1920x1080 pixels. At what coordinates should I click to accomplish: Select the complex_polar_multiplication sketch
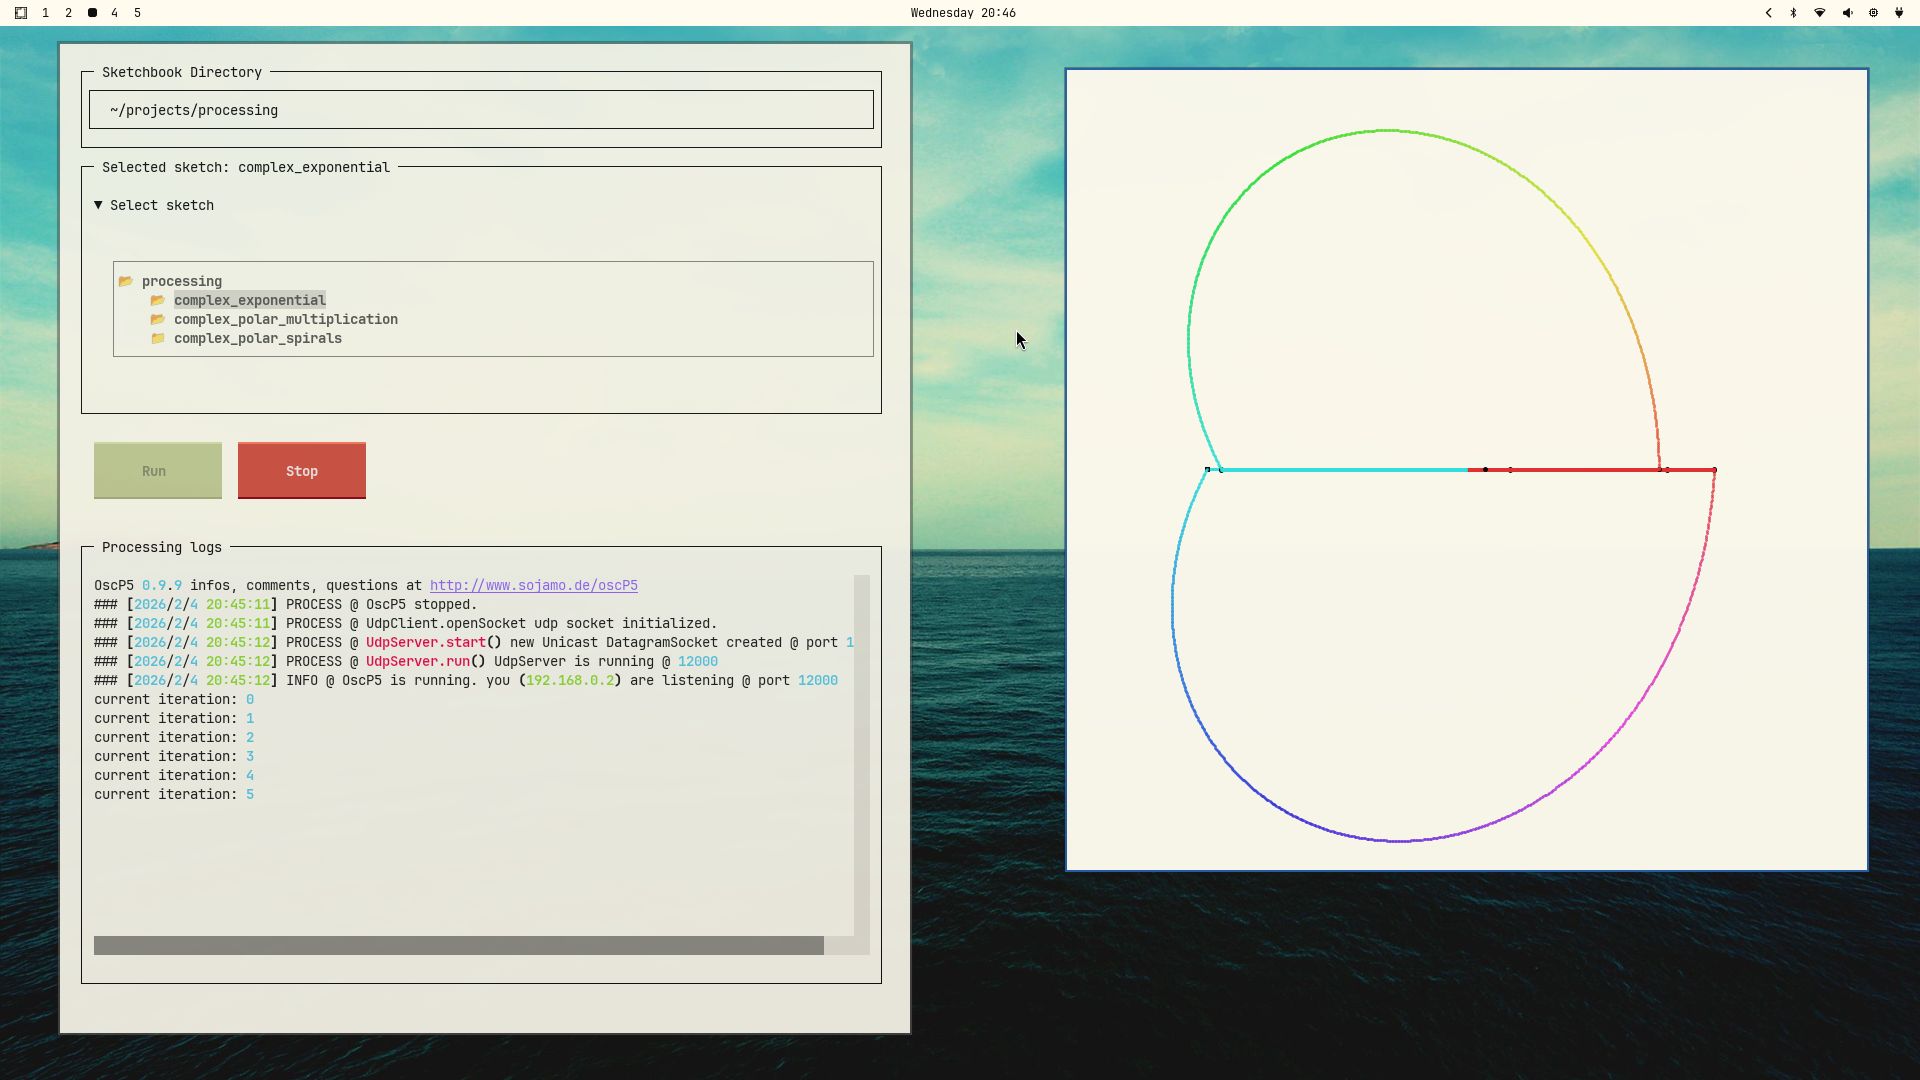tap(286, 319)
